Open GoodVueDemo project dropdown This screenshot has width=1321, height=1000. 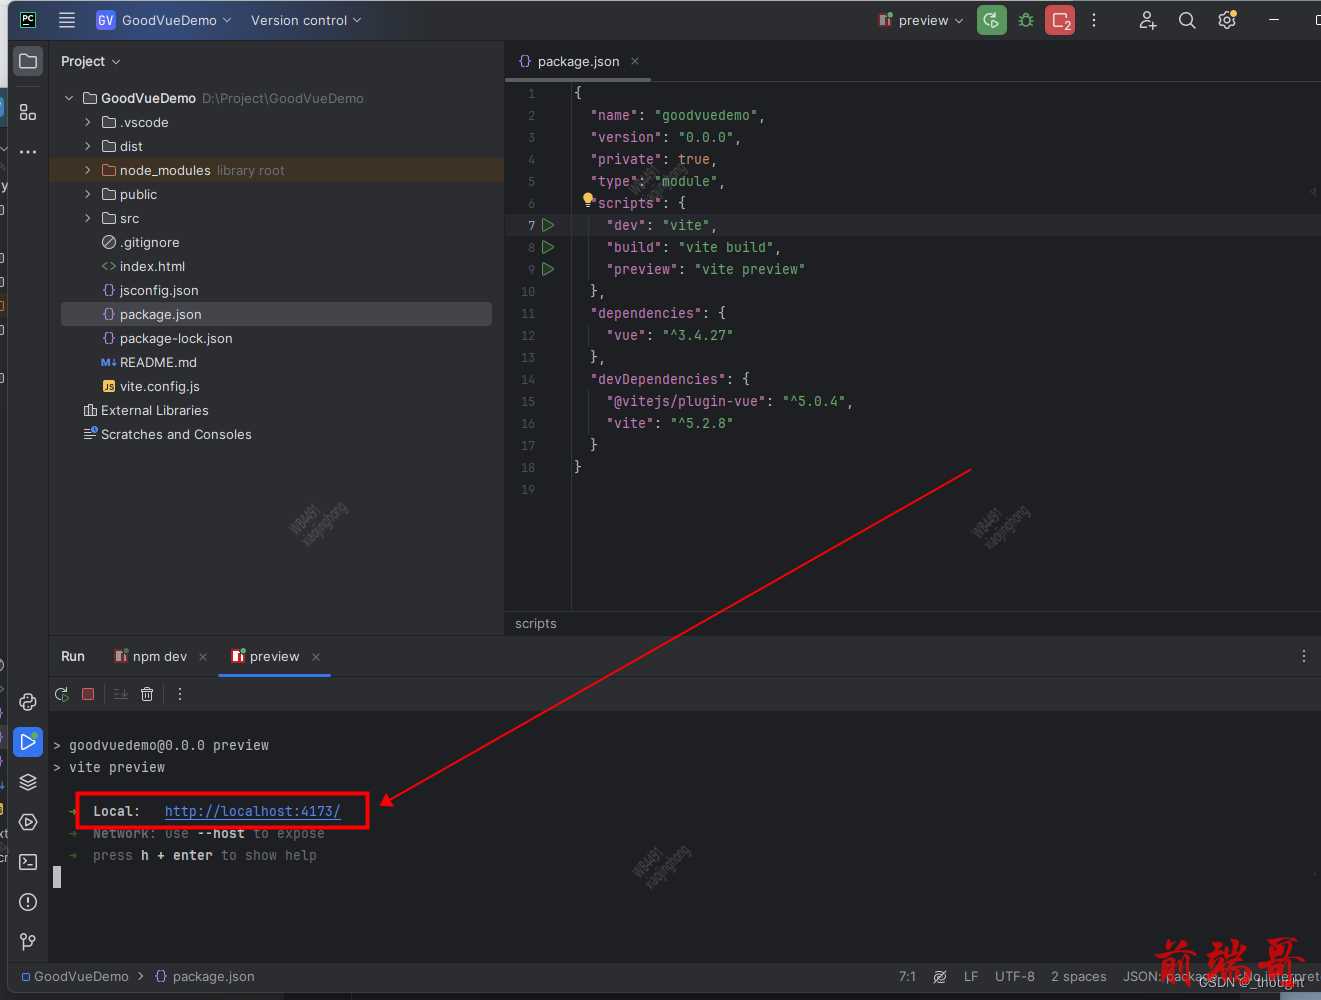164,20
